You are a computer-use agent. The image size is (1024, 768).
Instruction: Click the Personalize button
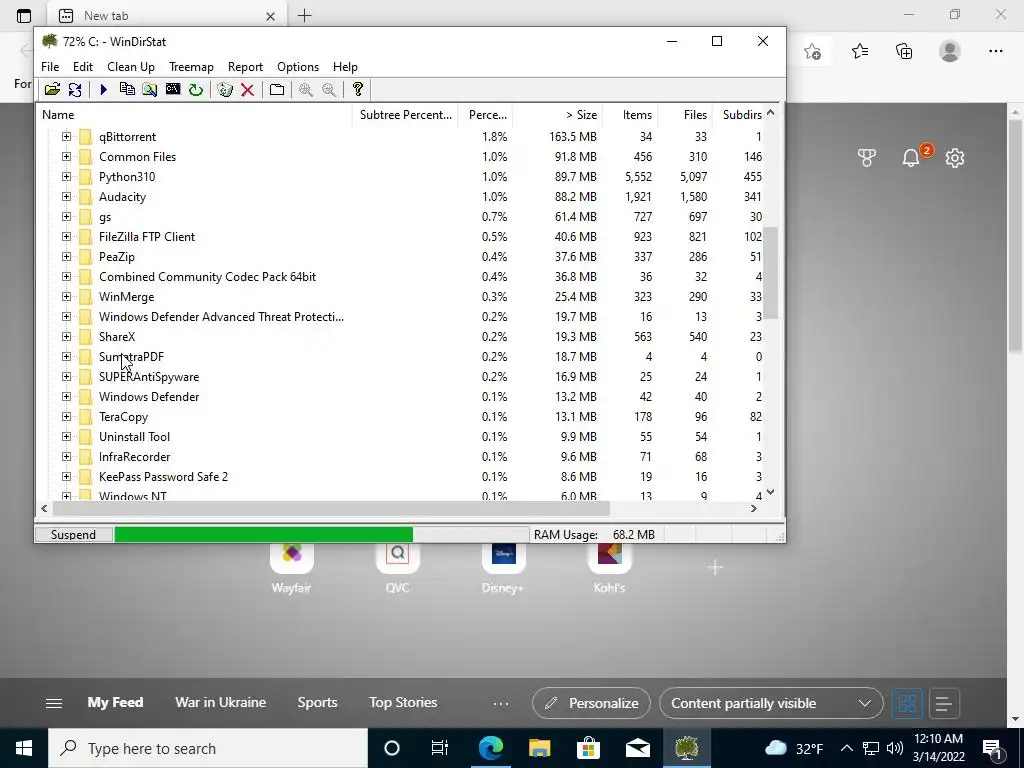click(x=591, y=703)
